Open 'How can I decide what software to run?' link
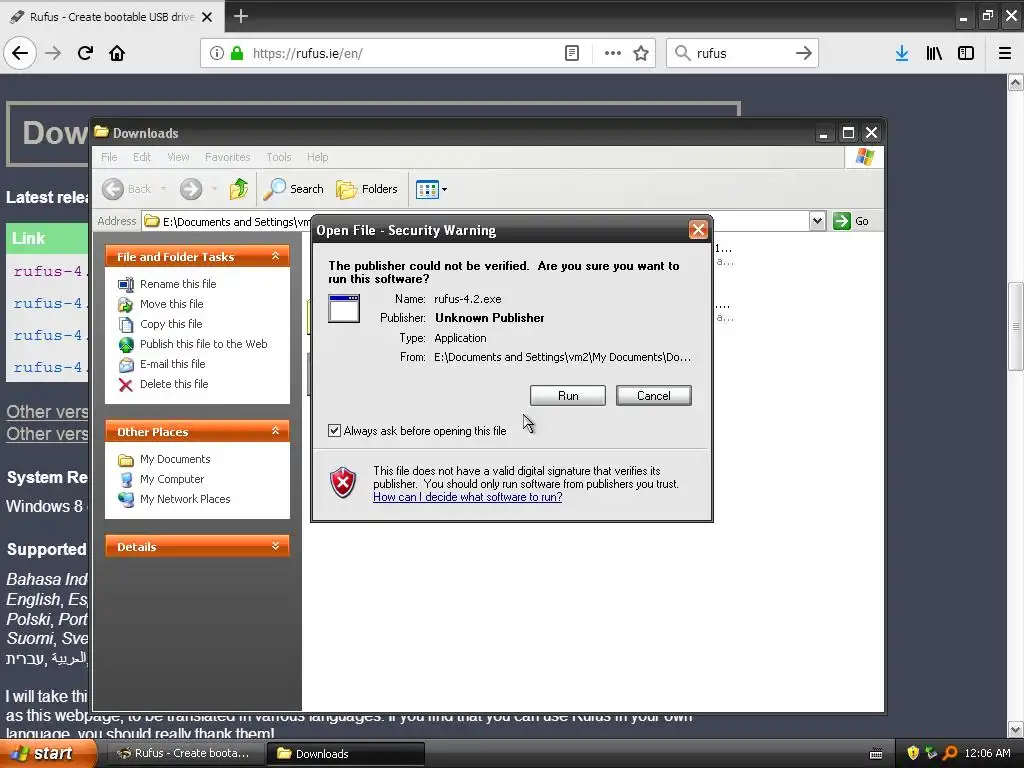 tap(468, 497)
